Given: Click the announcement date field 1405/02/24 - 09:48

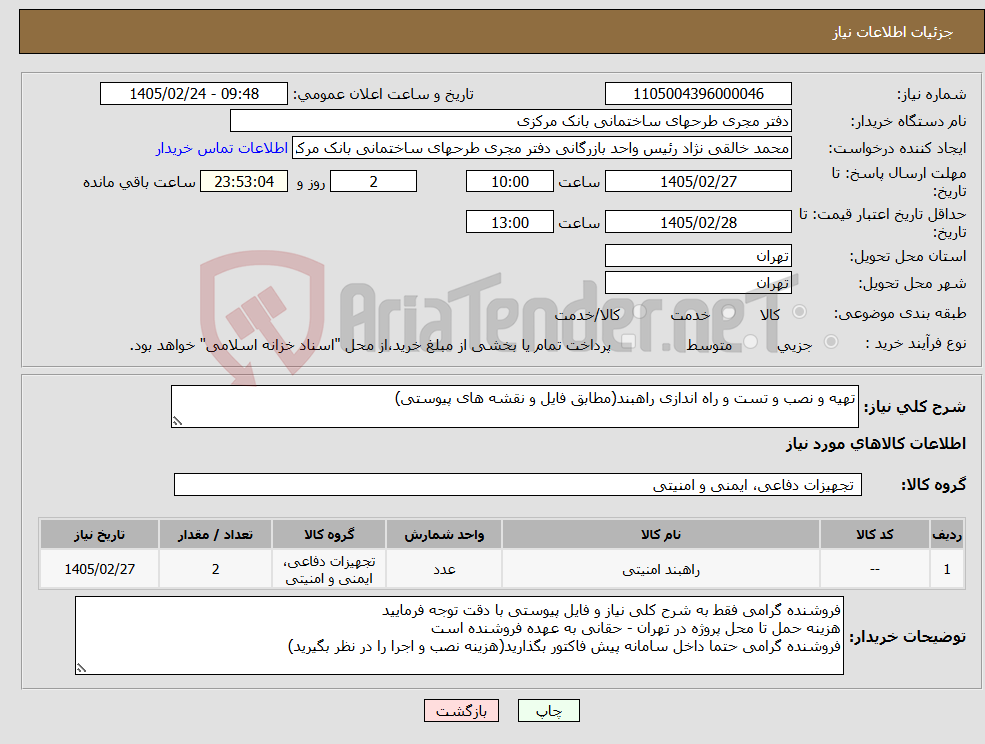Looking at the screenshot, I should (x=193, y=94).
